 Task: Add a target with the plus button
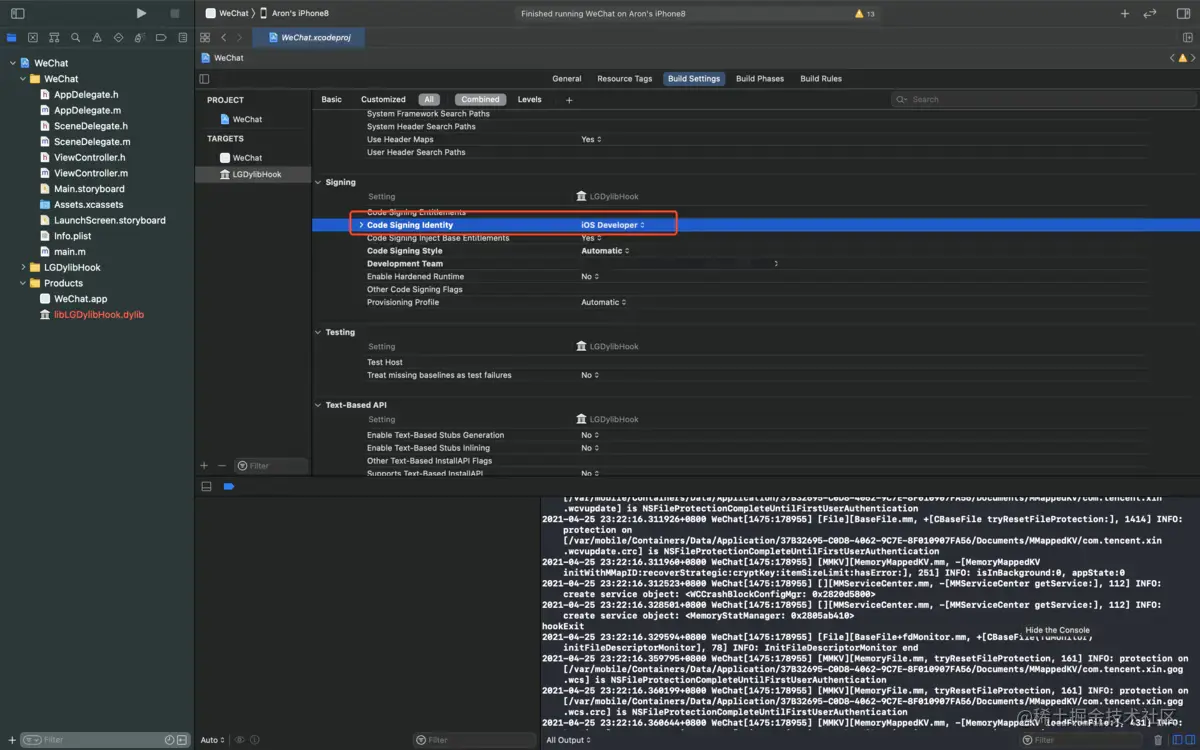[204, 465]
